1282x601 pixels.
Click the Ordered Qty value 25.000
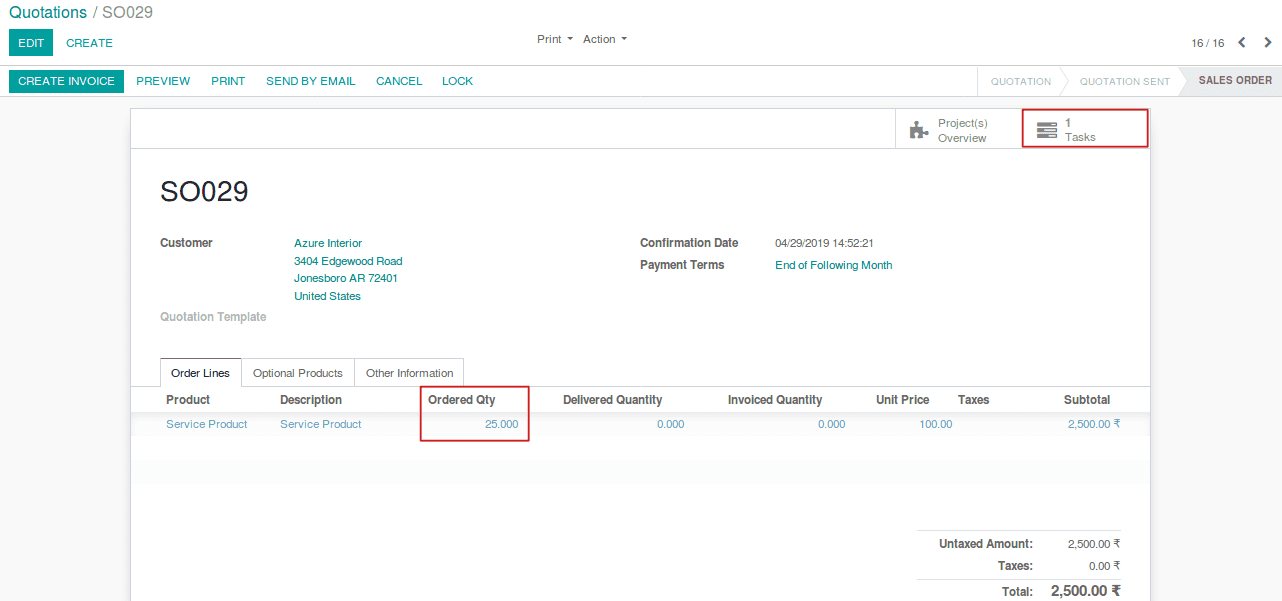point(501,424)
